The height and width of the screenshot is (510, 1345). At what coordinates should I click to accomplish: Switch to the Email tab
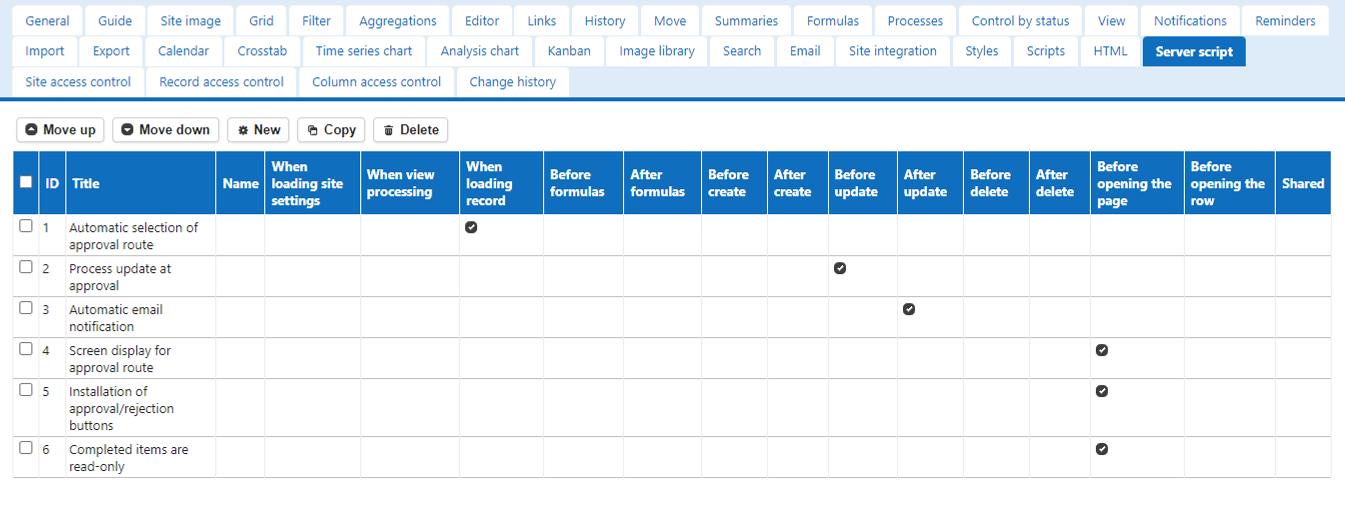(x=805, y=51)
